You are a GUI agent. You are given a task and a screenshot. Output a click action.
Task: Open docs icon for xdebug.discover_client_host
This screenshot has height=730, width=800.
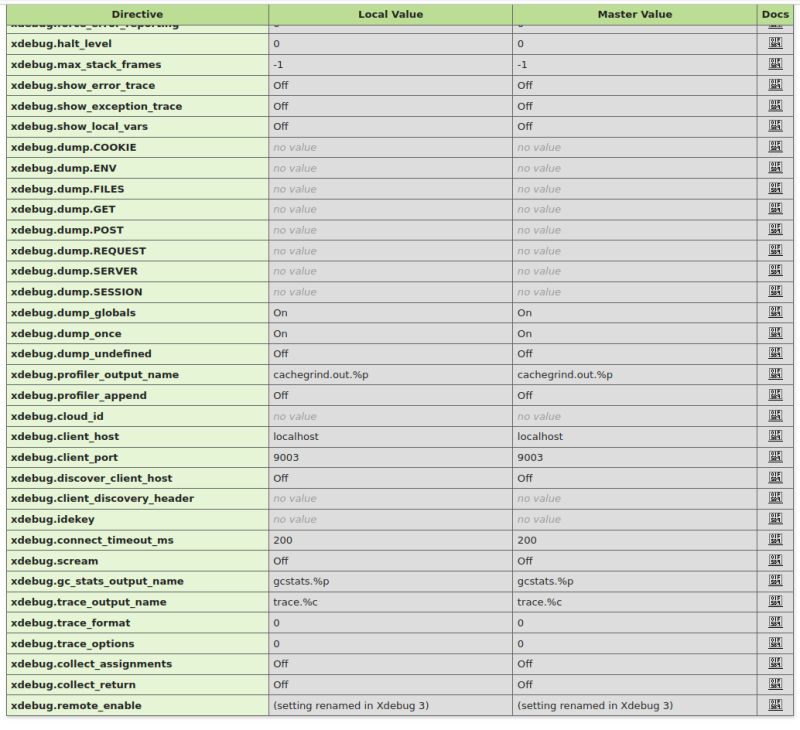pos(775,477)
